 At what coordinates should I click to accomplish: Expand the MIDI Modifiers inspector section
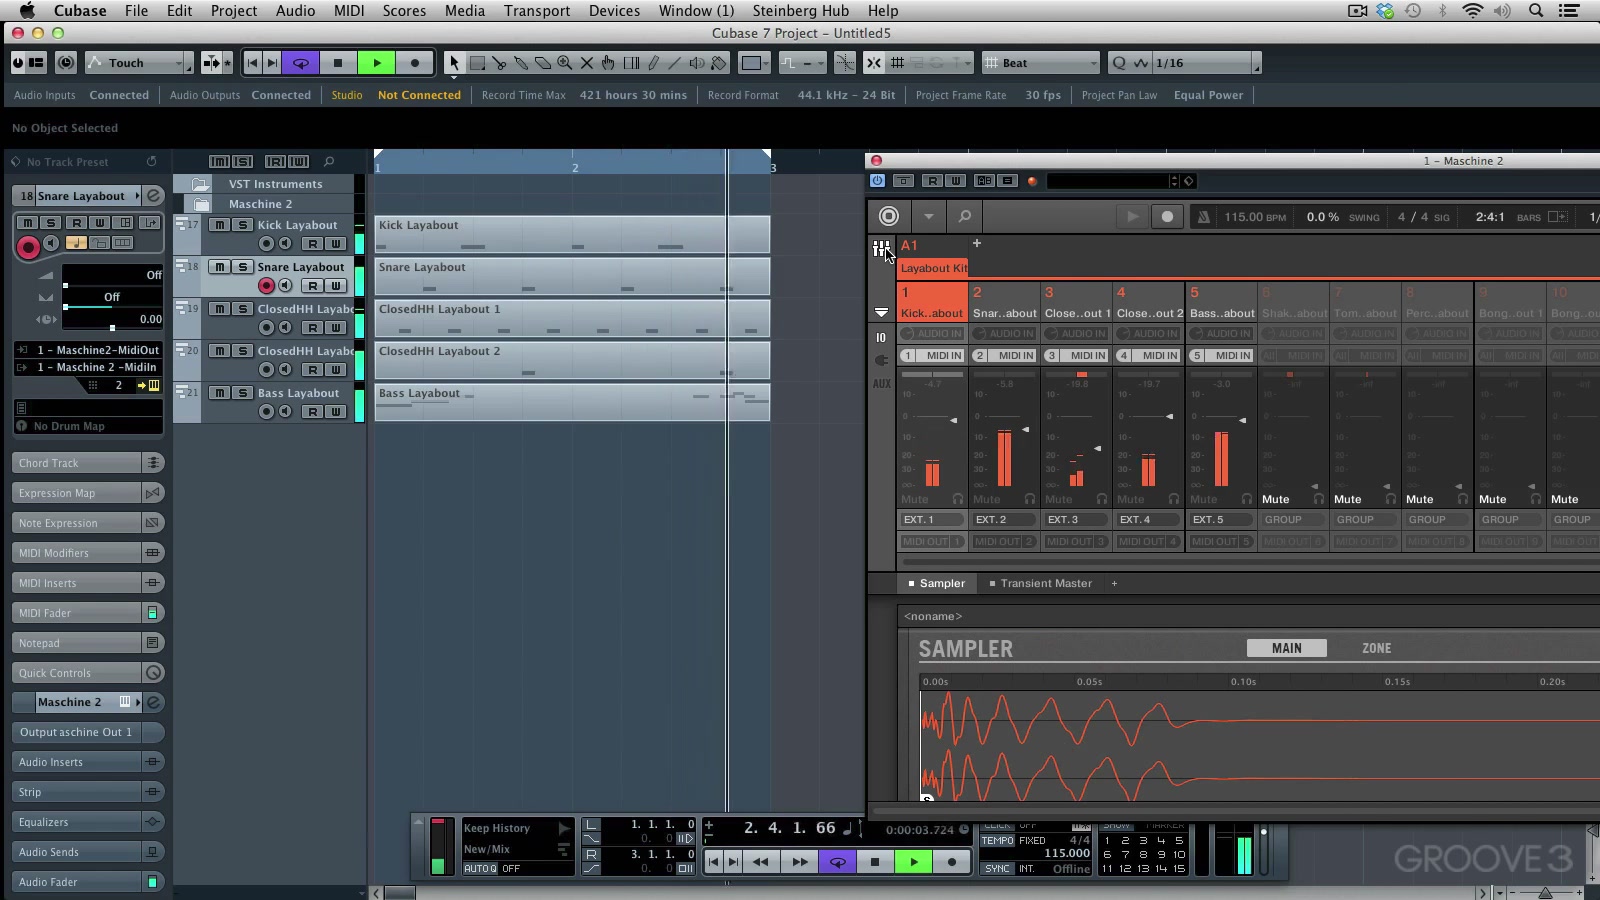pos(88,553)
